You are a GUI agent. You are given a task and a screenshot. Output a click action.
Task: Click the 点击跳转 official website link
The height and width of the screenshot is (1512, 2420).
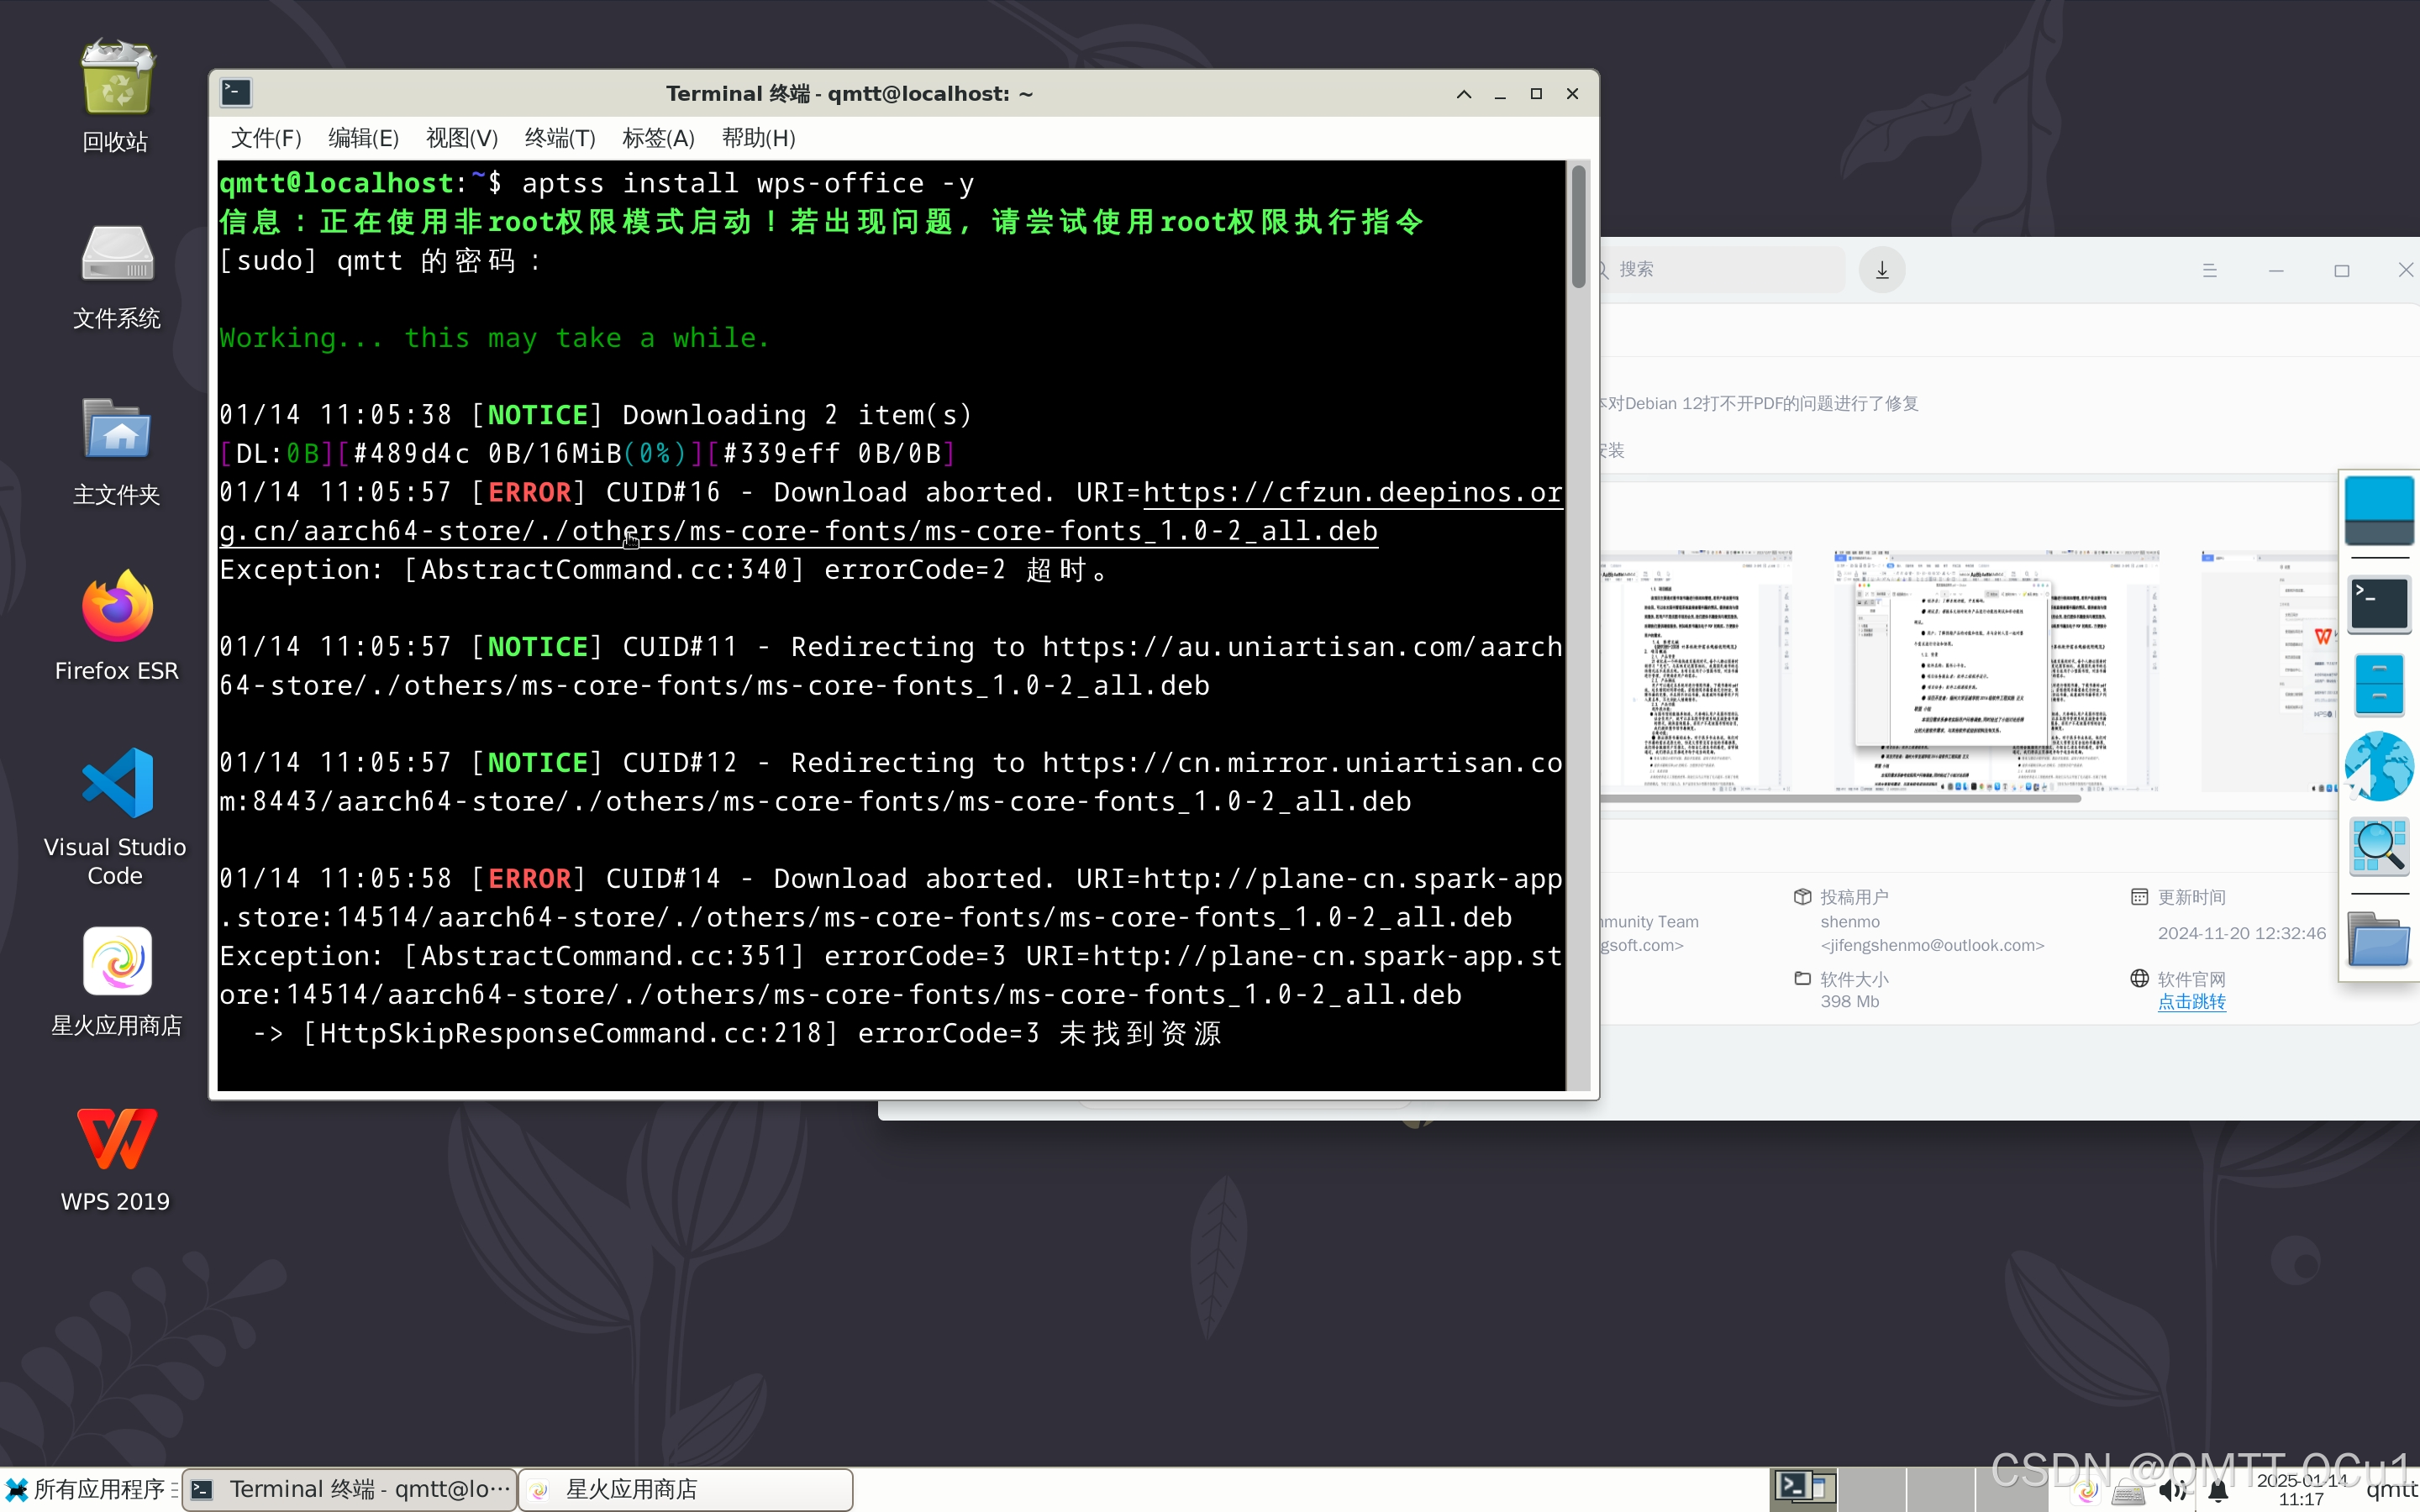(x=2191, y=1002)
